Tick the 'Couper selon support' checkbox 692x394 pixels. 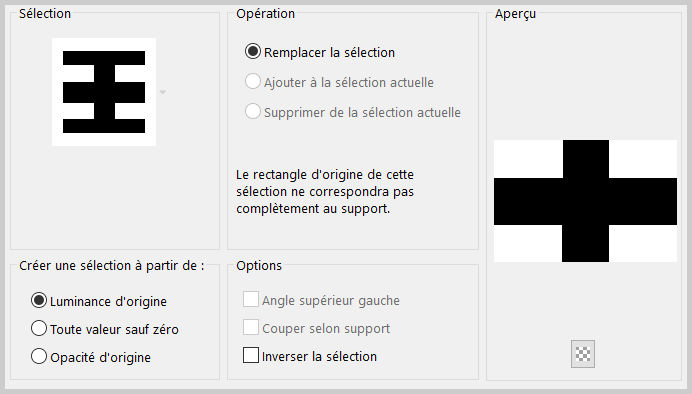click(251, 327)
